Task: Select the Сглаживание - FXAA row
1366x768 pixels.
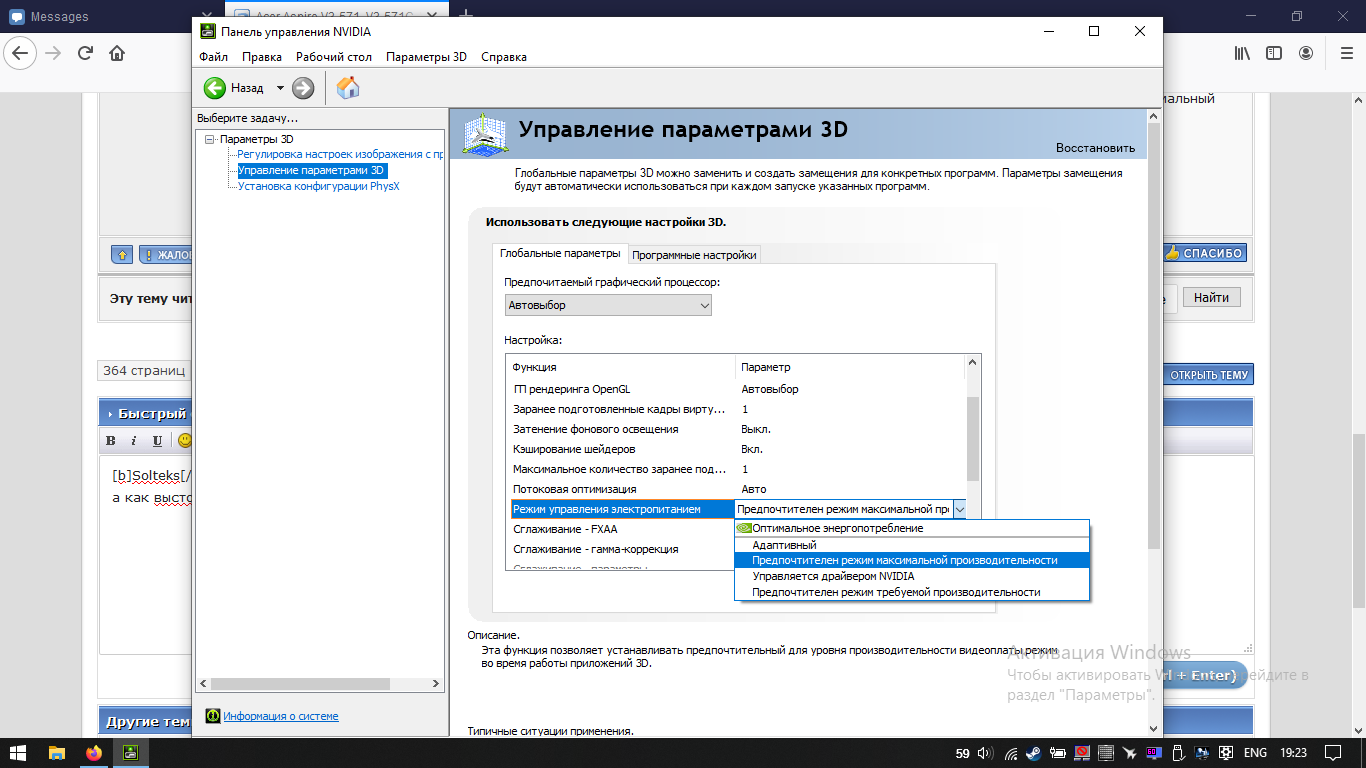Action: (623, 529)
